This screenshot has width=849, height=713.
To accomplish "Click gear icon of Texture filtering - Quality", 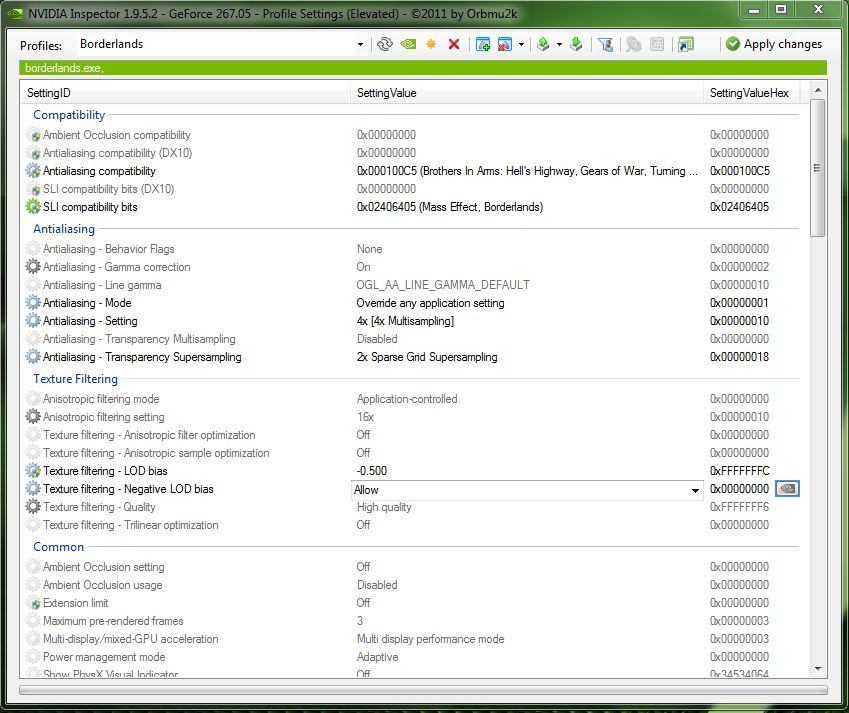I will 33,507.
